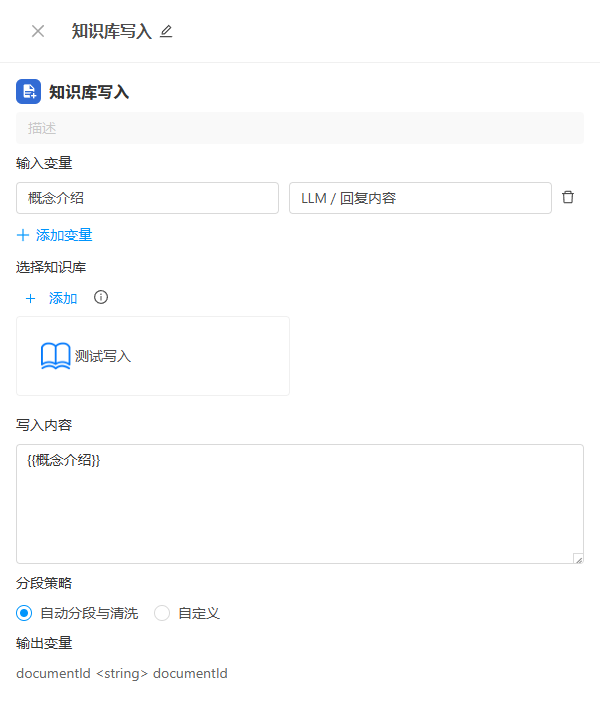This screenshot has width=600, height=703.
Task: Click the 概念介绍 variable name field
Action: coord(147,198)
